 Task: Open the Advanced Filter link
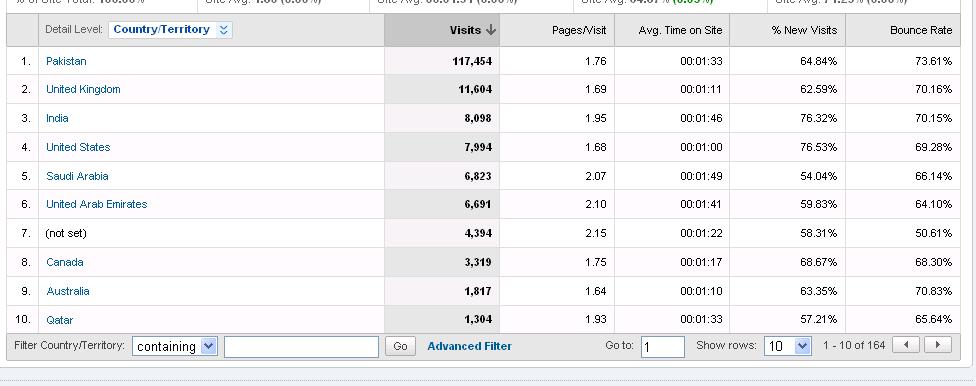point(469,346)
